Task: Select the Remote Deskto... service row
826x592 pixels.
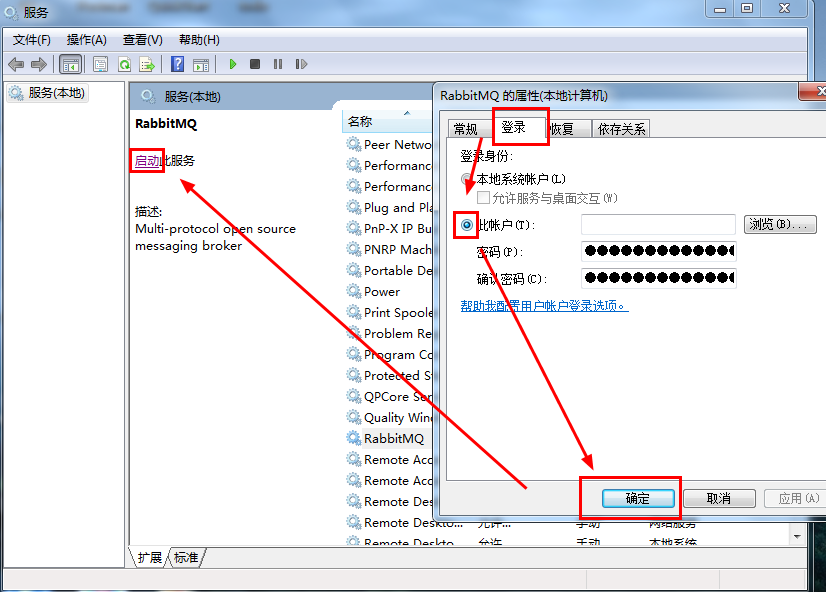Action: (405, 523)
